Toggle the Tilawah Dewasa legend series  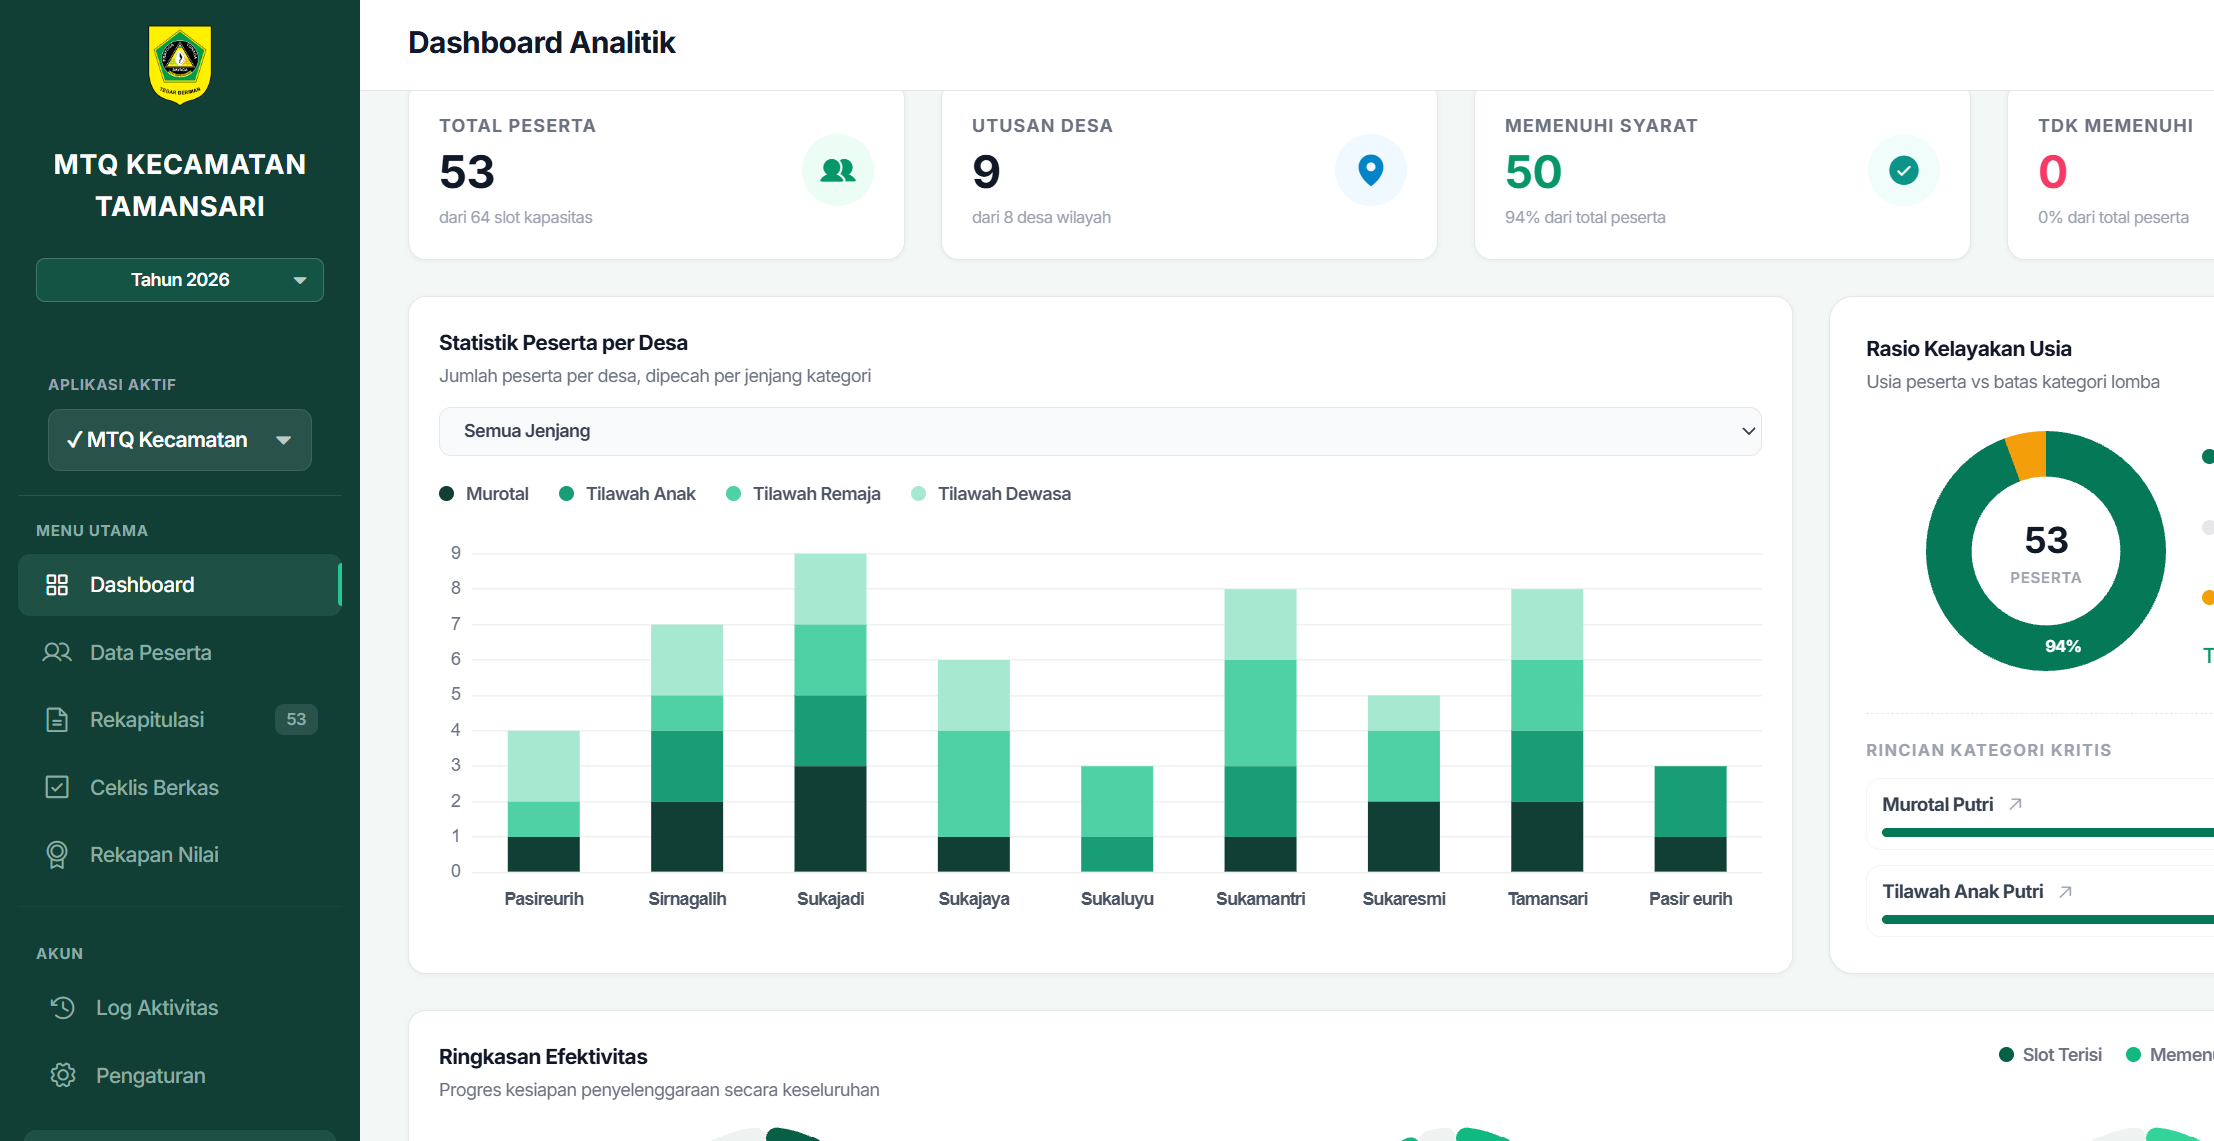[991, 494]
